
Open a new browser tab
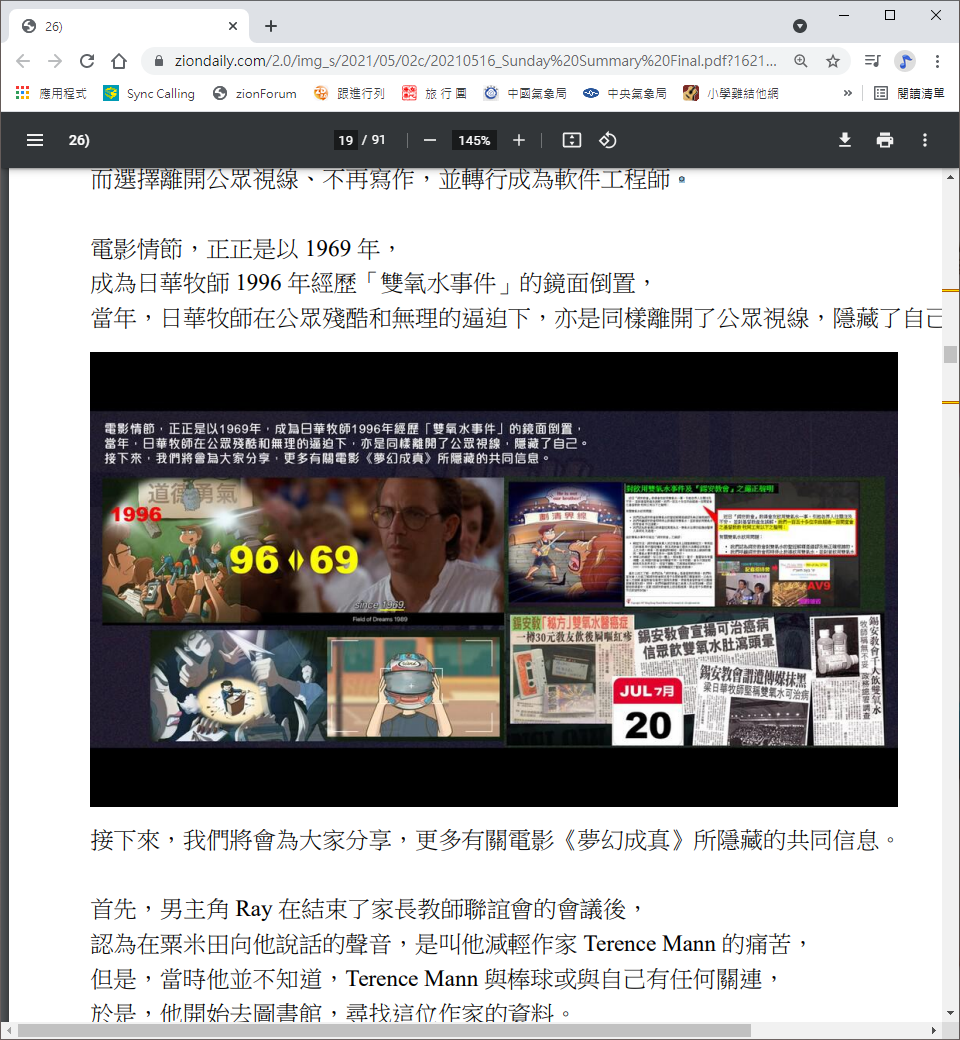(271, 26)
